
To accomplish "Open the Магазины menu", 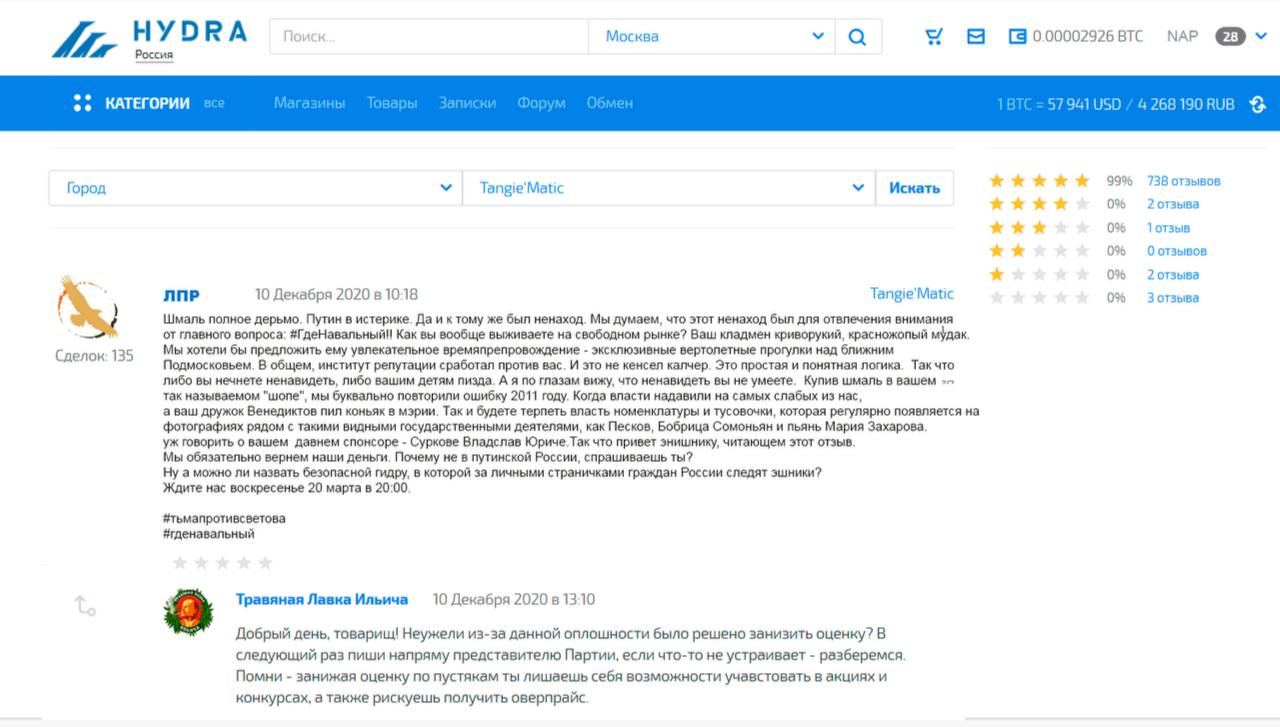I will pyautogui.click(x=309, y=103).
